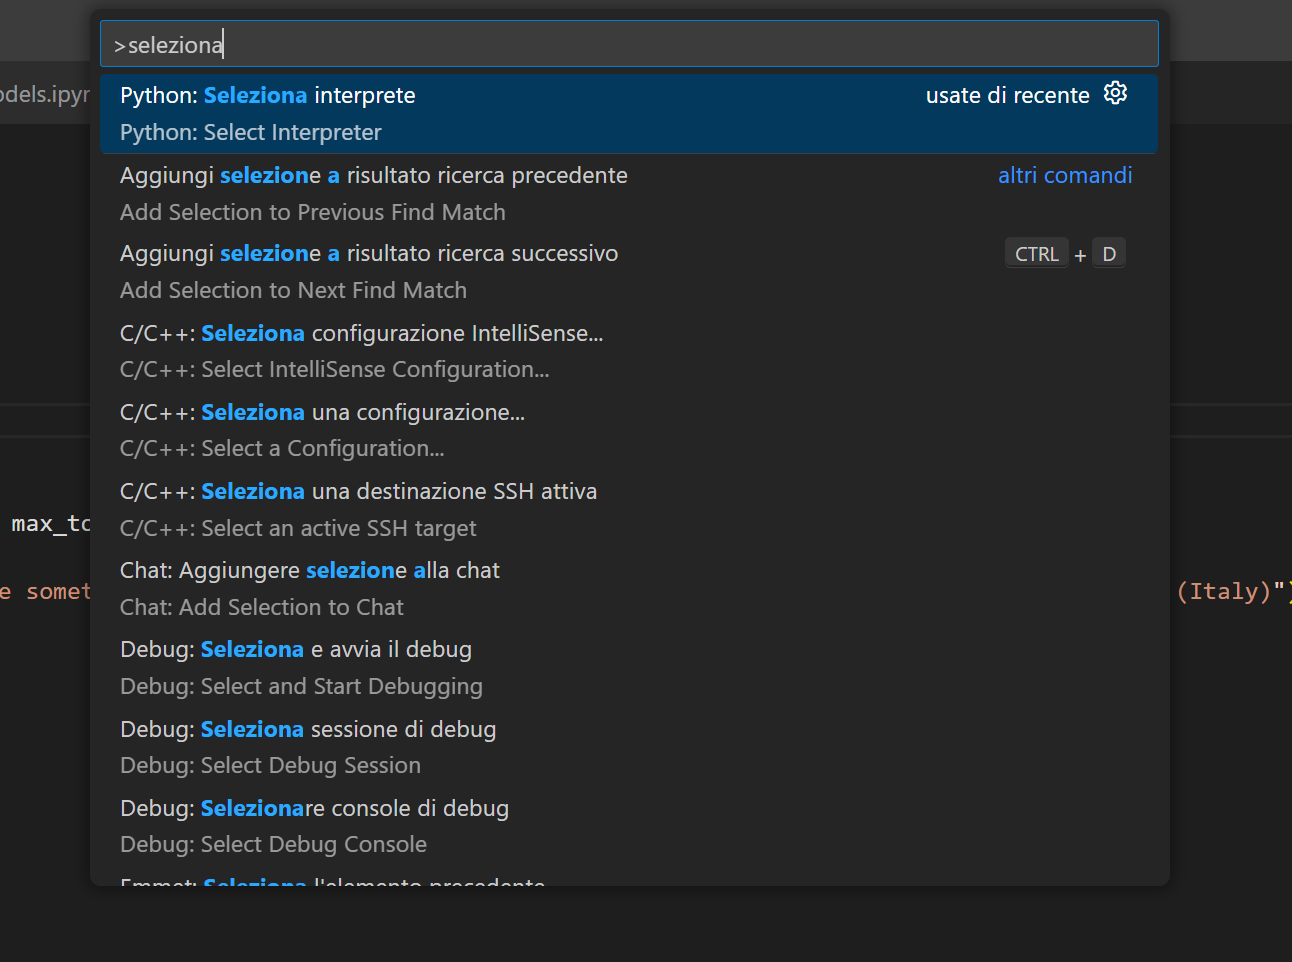Screen dimensions: 1292x962
Task: Select C/C++: Seleziona una configurazione
Action: [629, 430]
